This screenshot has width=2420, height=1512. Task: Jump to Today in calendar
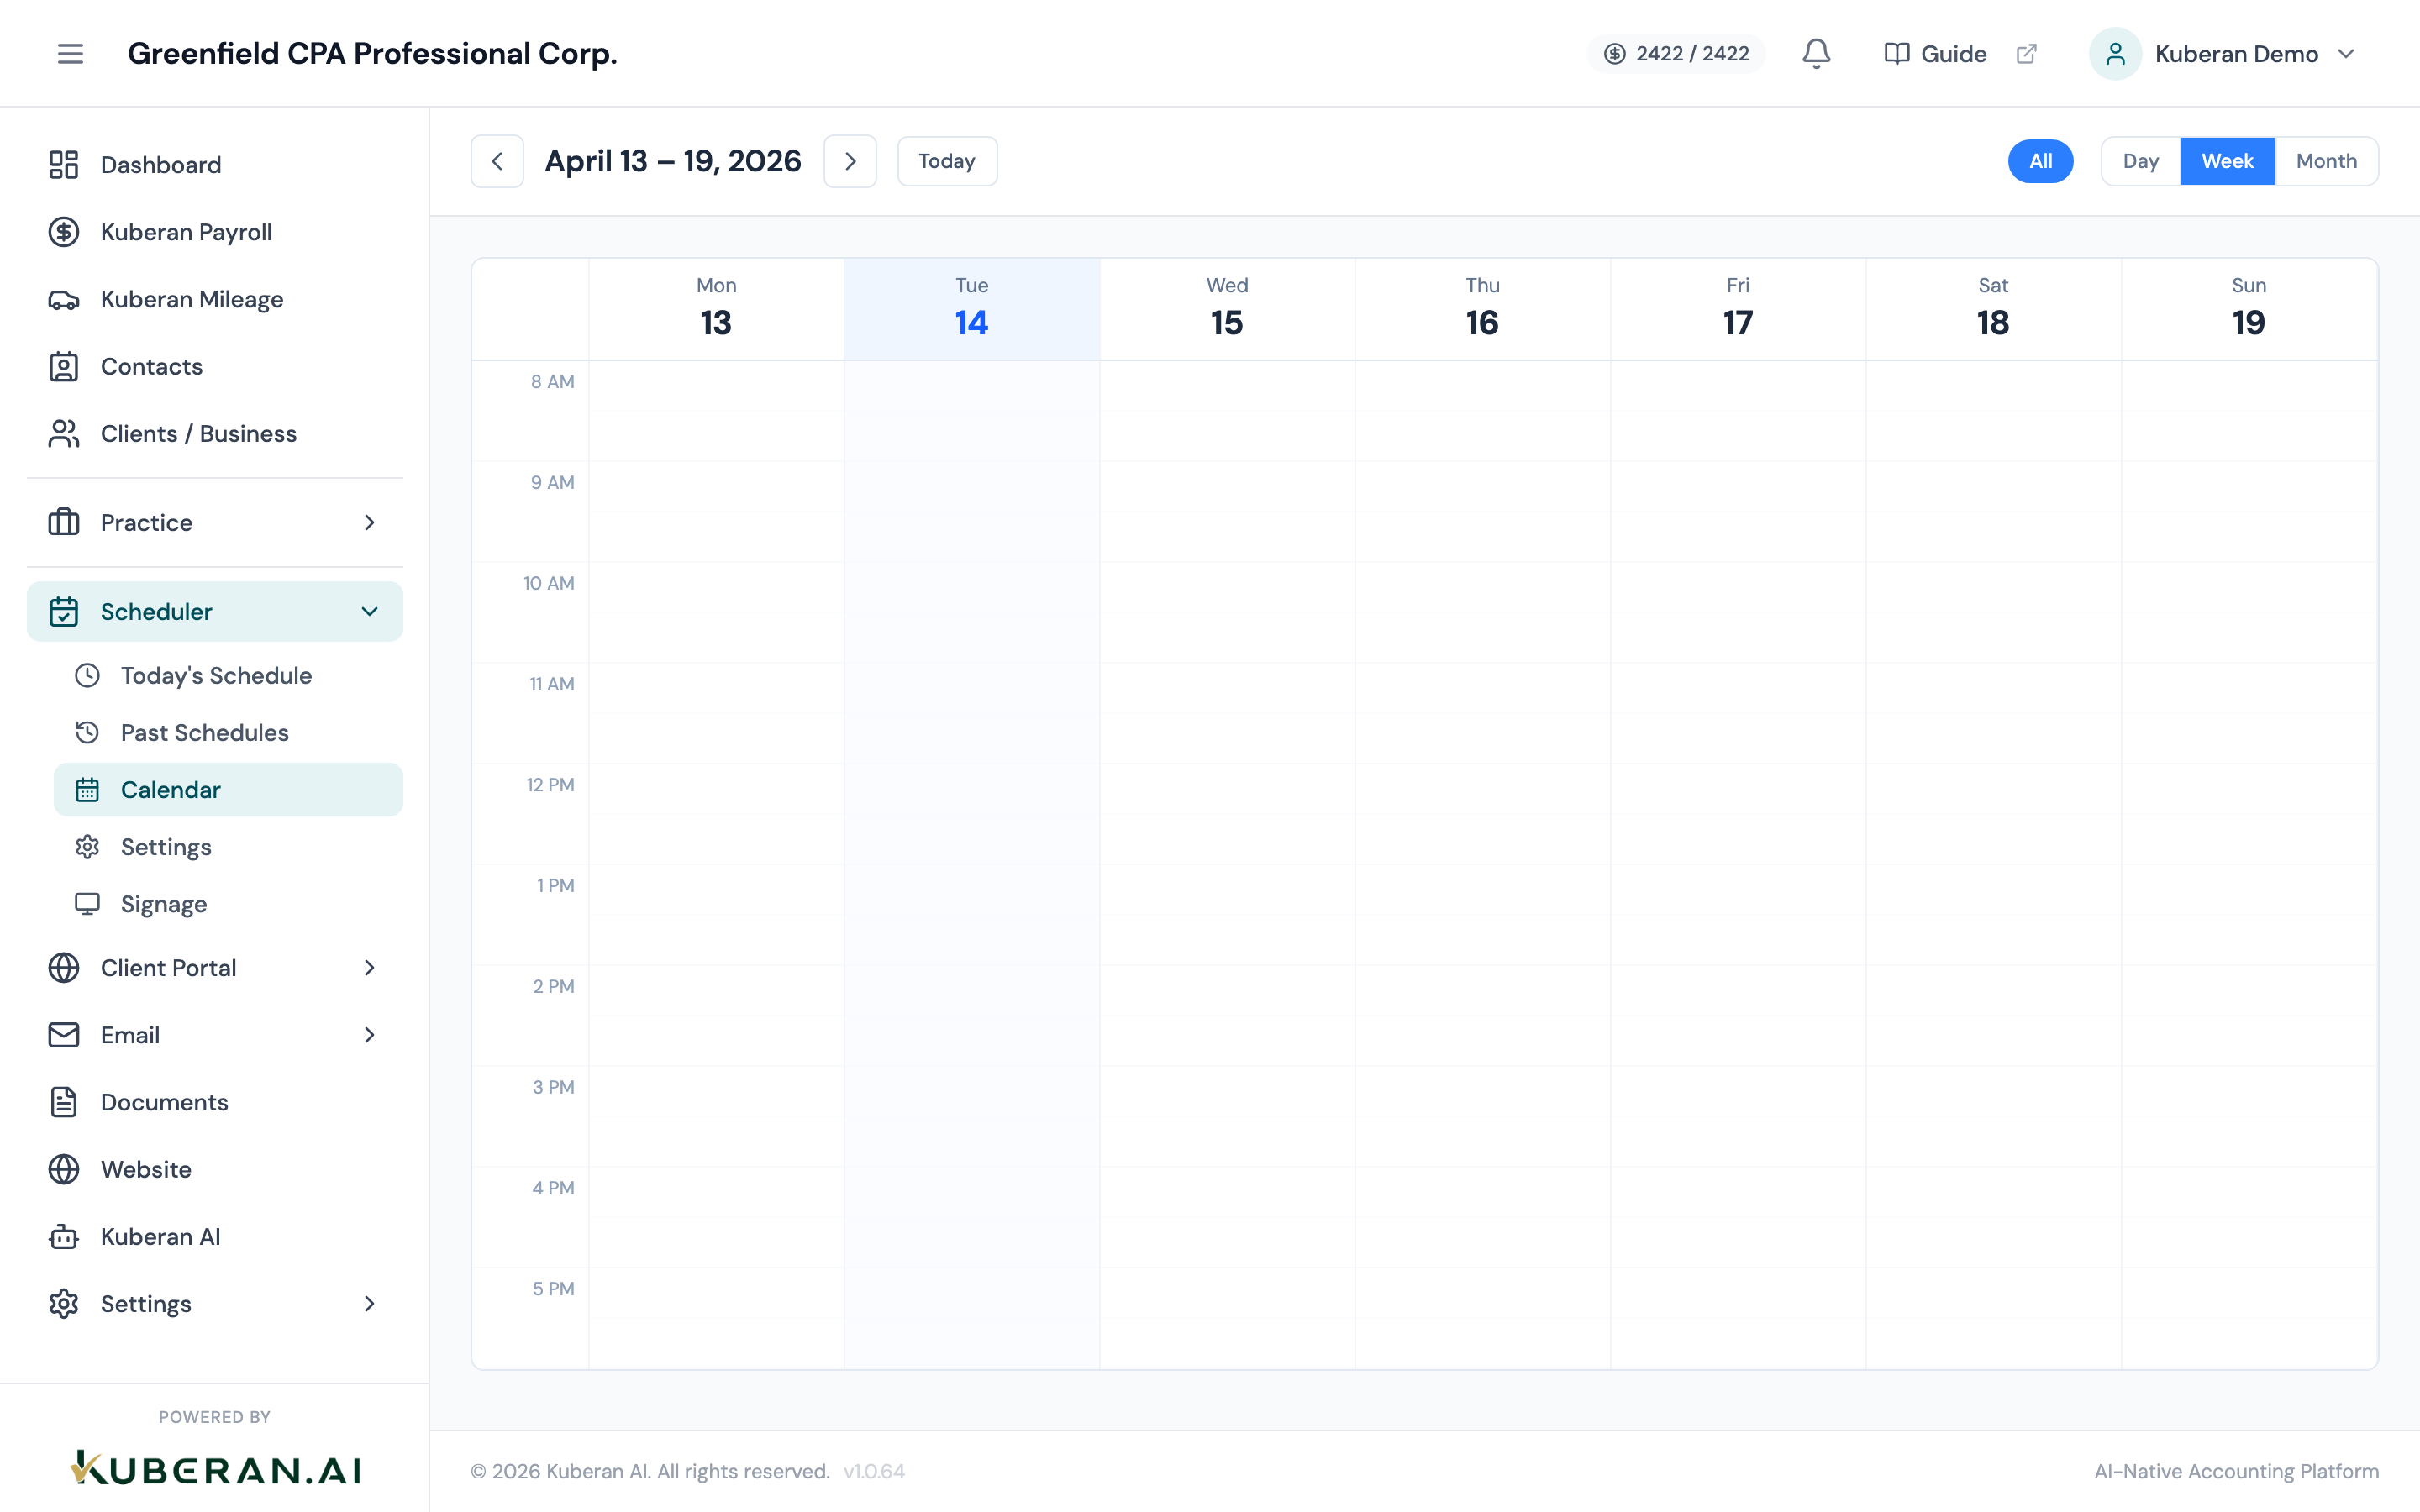tap(947, 161)
